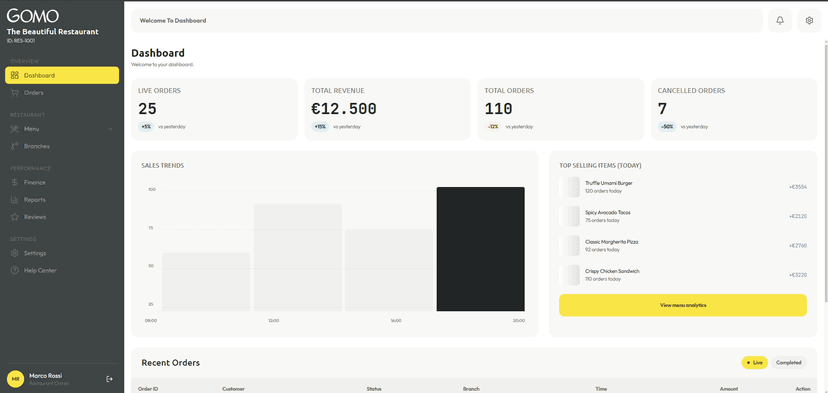Click the +€2120 amount

point(798,217)
